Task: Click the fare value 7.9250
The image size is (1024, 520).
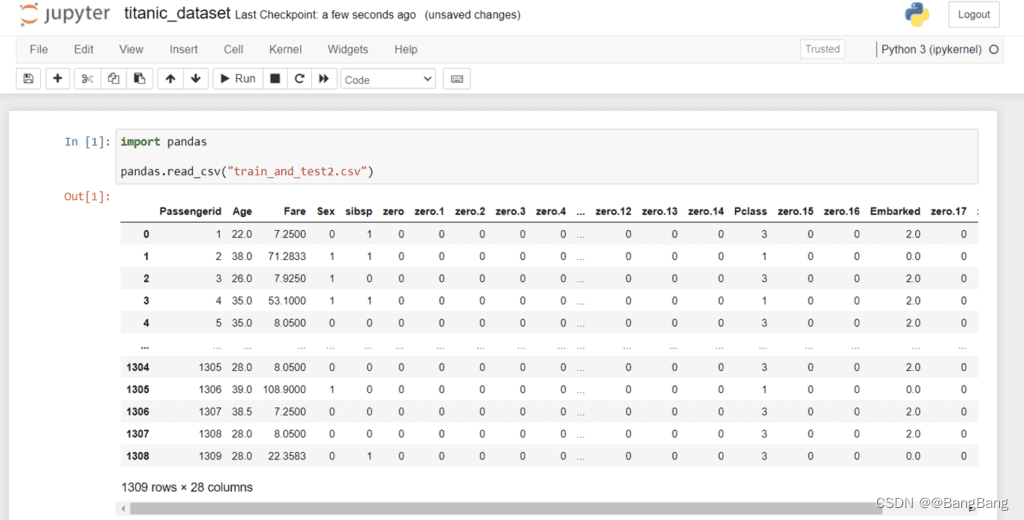Action: click(290, 278)
